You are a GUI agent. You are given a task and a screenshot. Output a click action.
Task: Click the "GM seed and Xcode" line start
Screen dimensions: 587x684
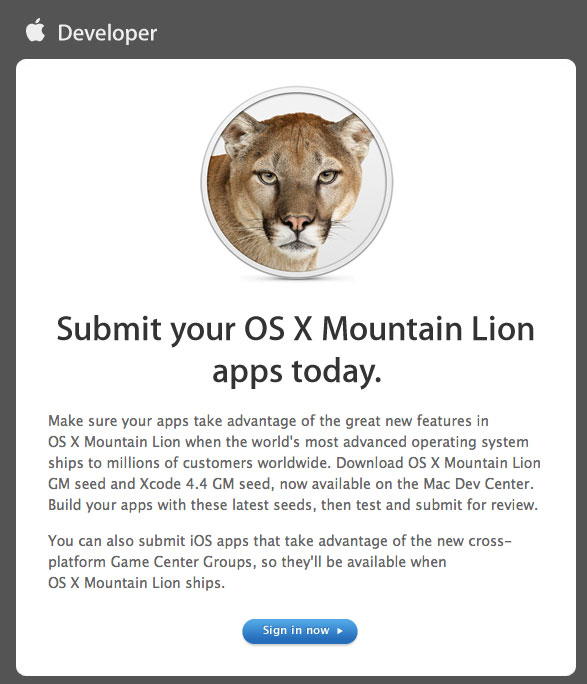[114, 484]
